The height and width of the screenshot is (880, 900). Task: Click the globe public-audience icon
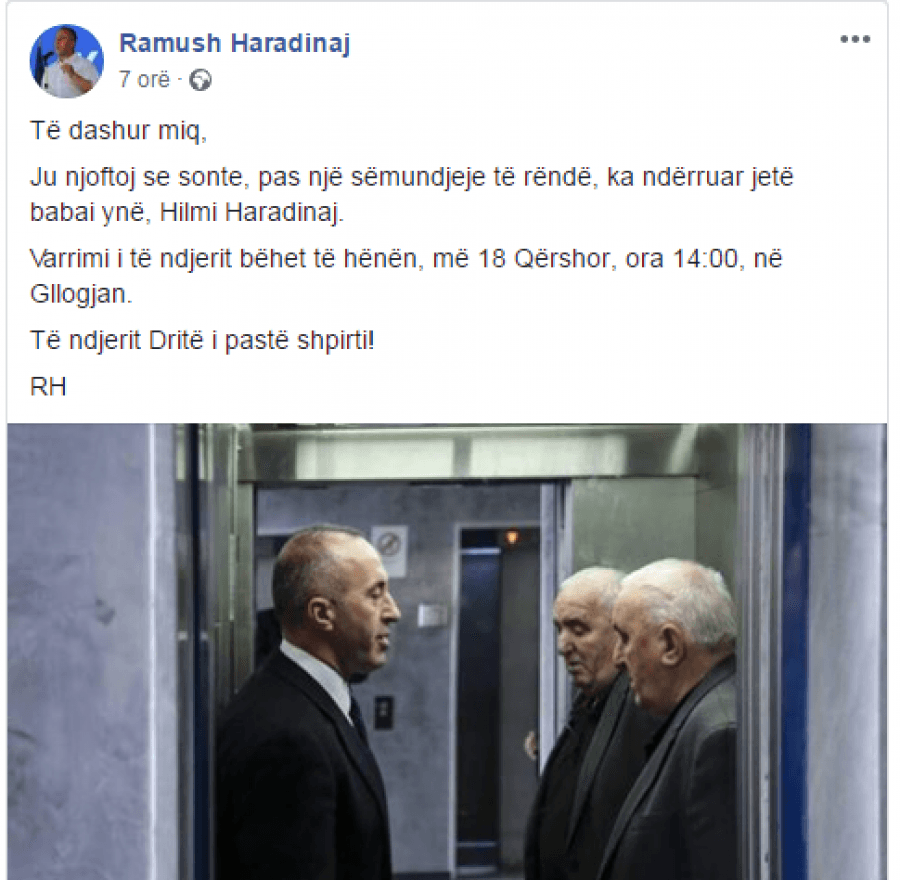pos(200,80)
